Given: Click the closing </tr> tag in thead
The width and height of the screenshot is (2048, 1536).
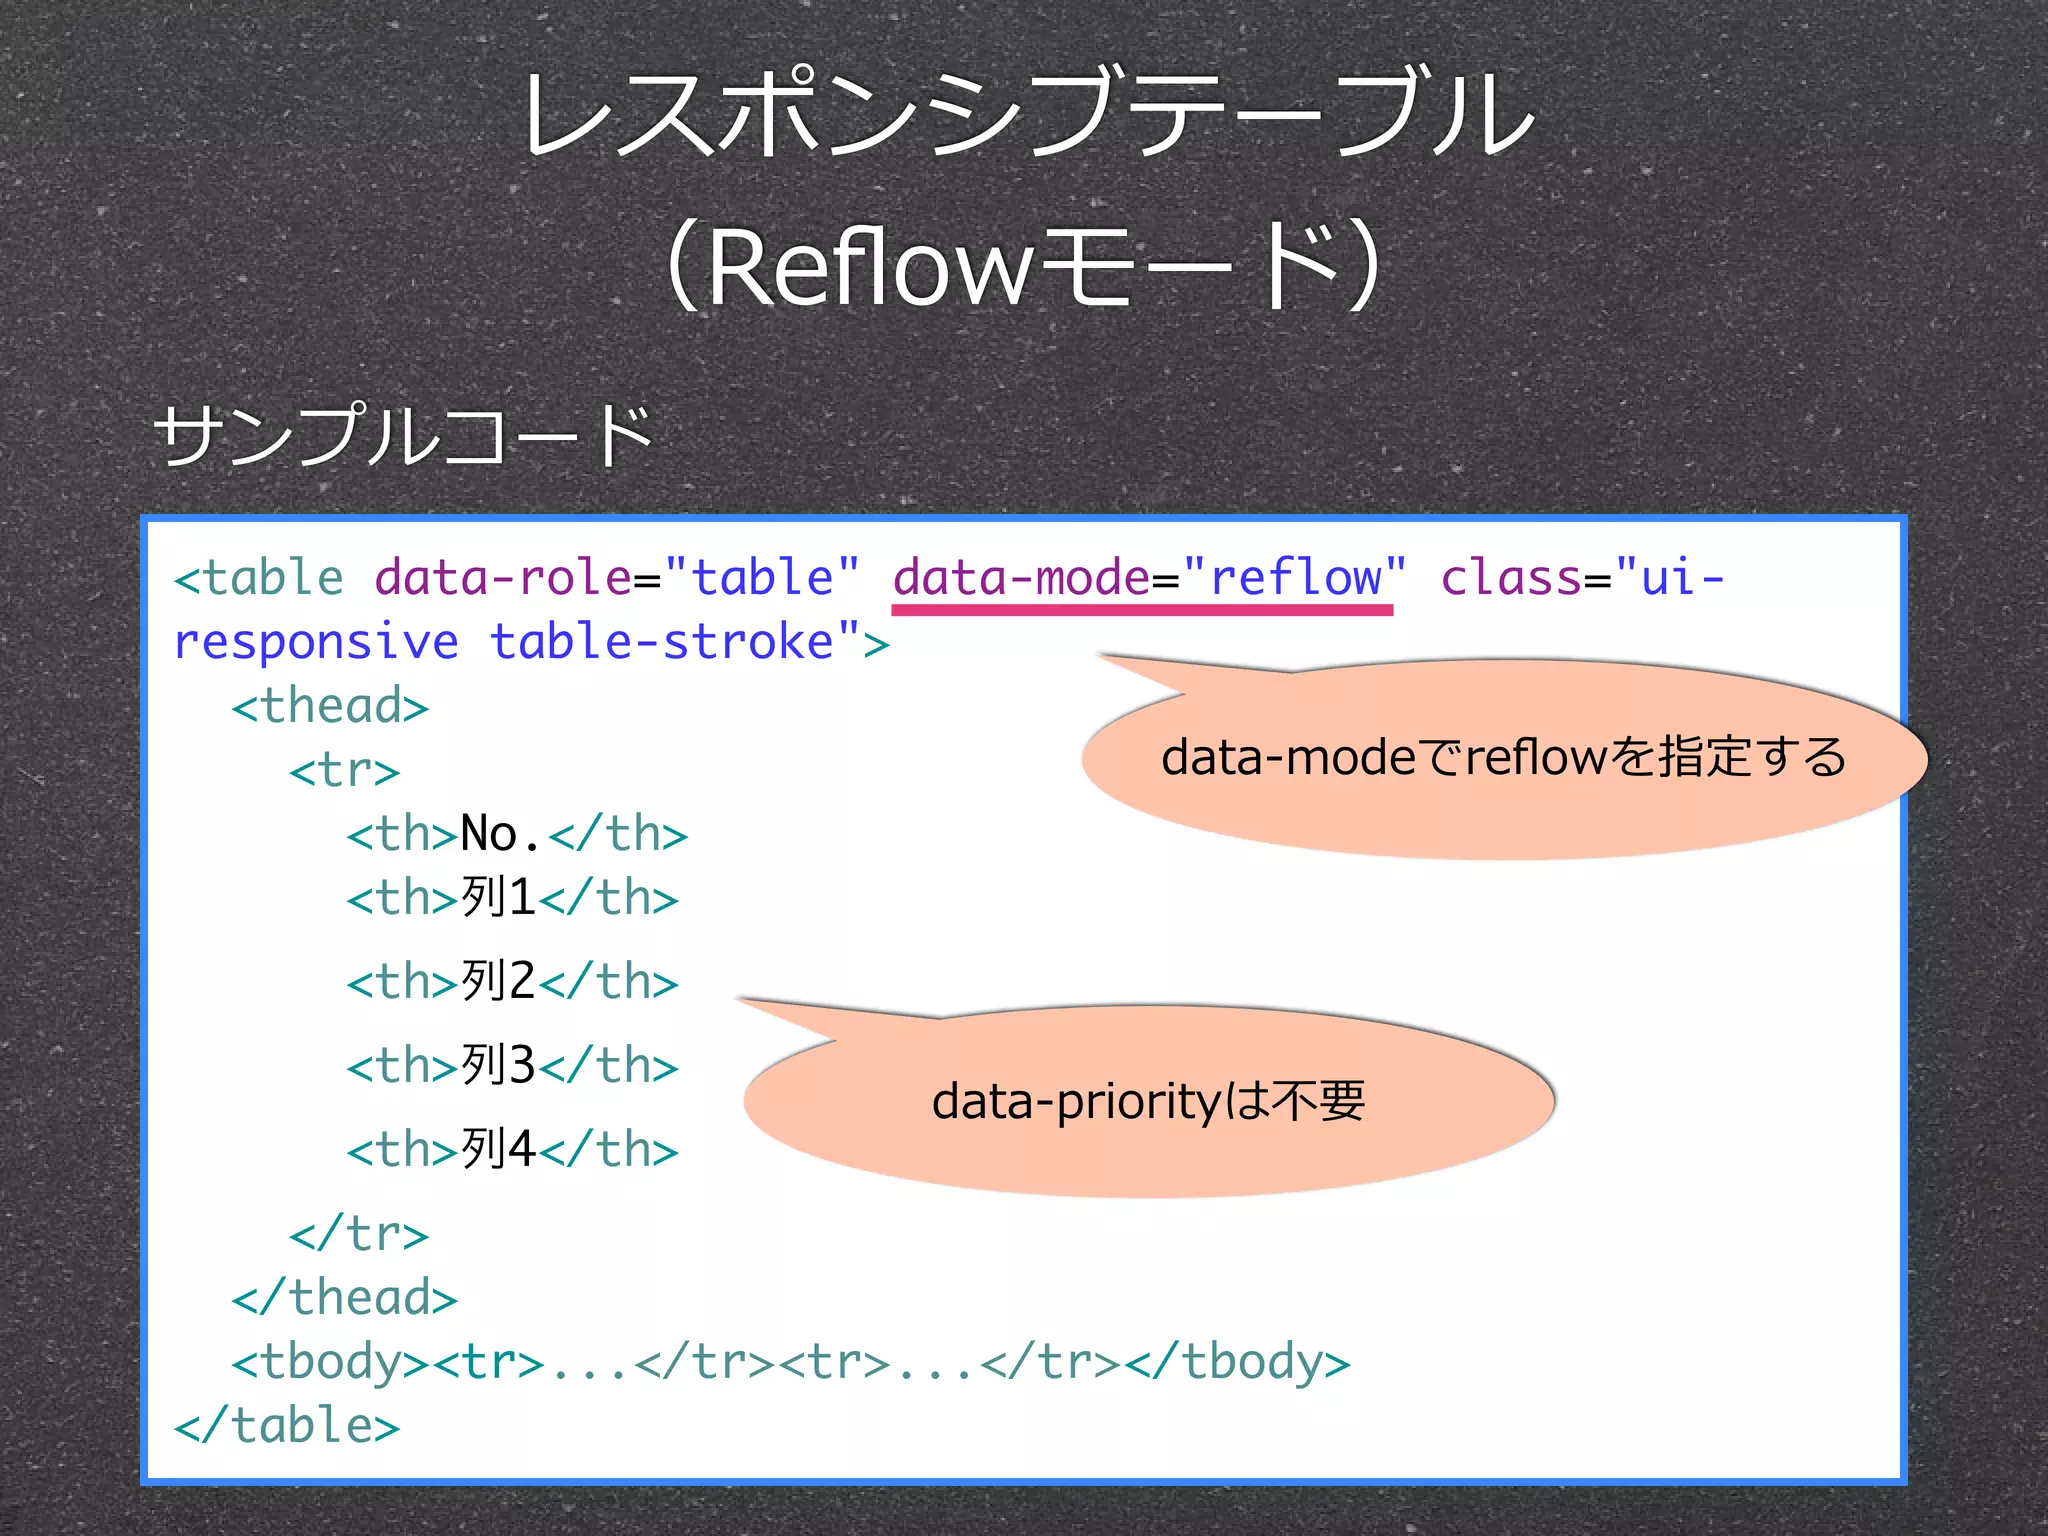Looking at the screenshot, I should click(x=359, y=1233).
